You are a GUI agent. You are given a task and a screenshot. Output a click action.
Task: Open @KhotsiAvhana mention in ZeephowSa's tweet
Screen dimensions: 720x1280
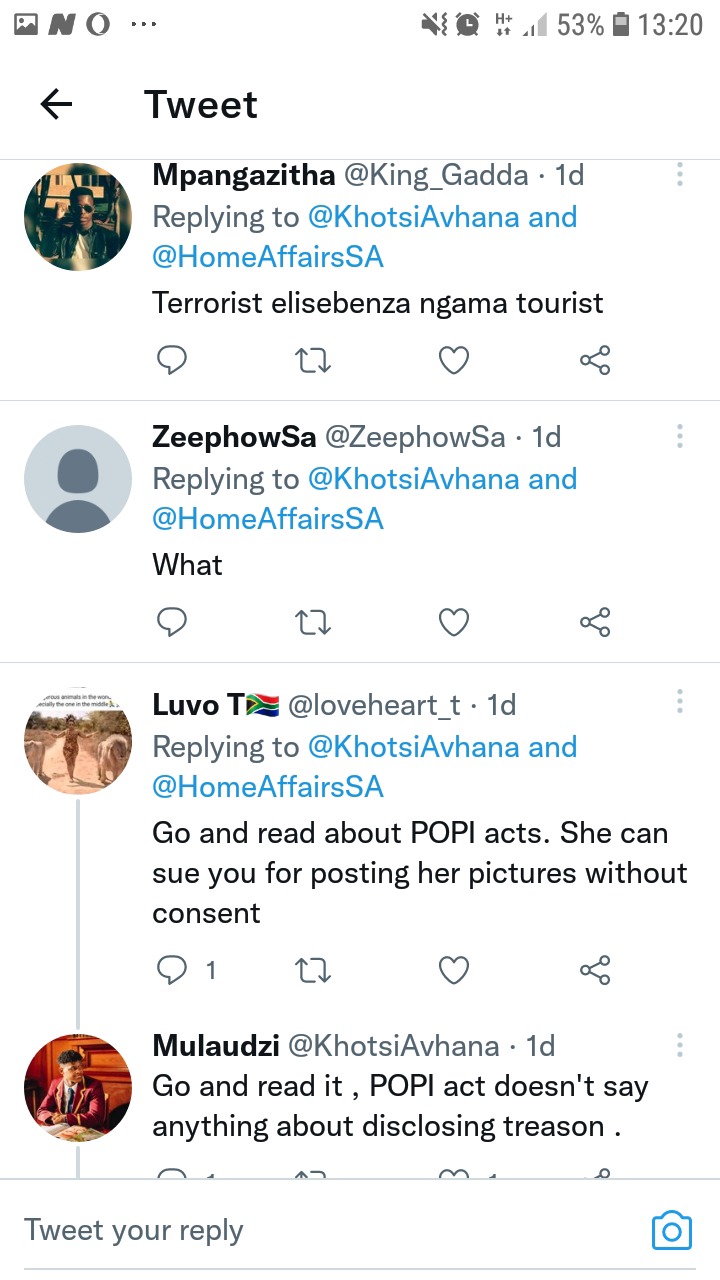coord(413,479)
